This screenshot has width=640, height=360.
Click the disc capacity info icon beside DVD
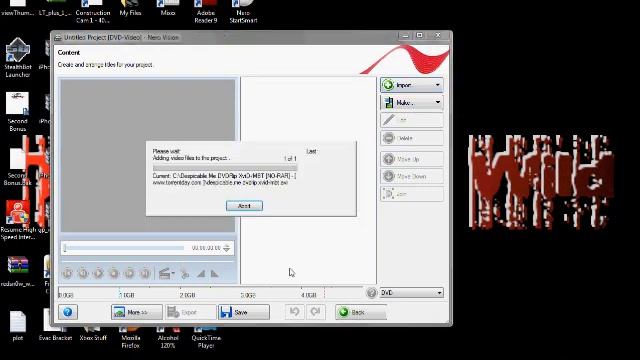(371, 293)
